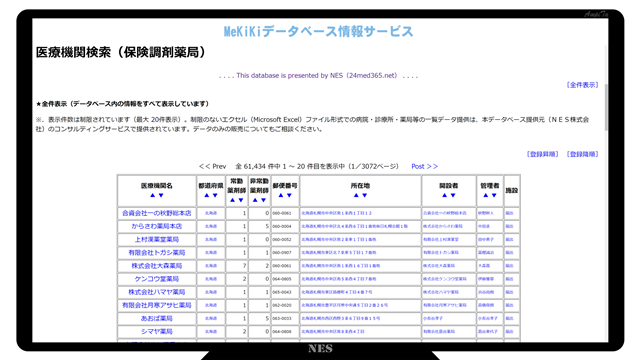Click the page's vertical scrollbar thumb
This screenshot has height=360, width=640.
(606, 107)
